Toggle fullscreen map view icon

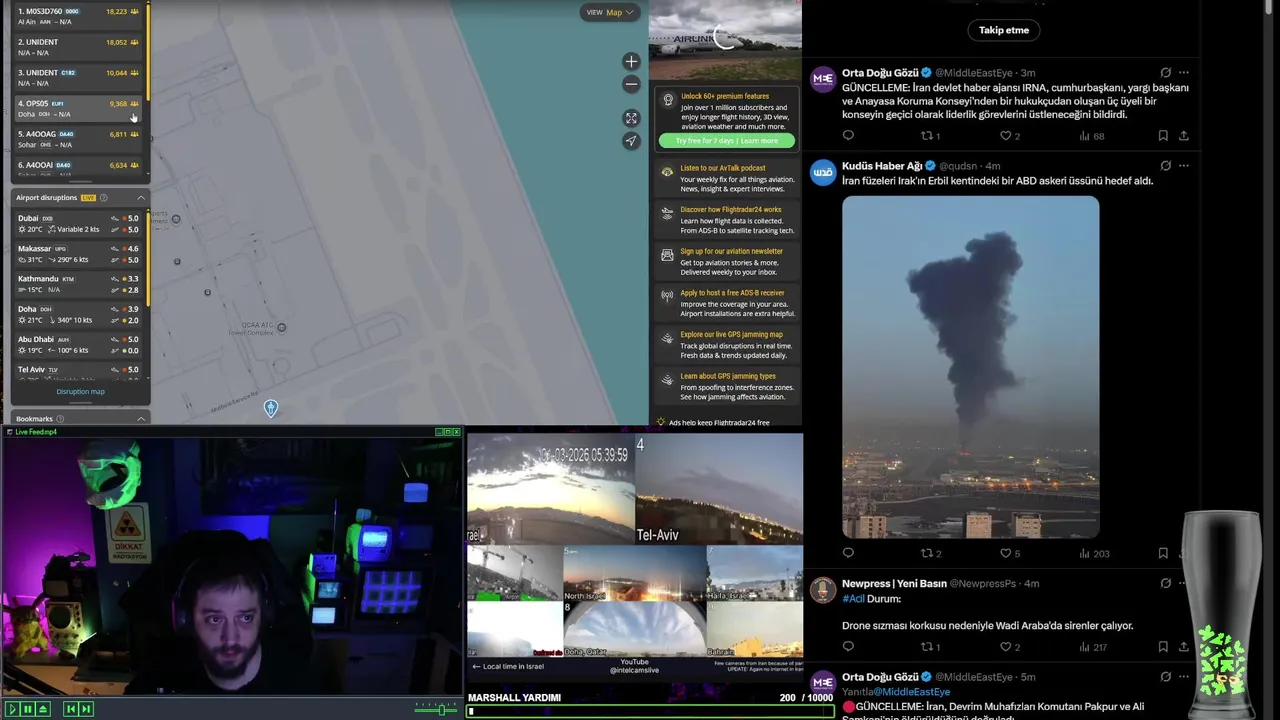(x=631, y=118)
